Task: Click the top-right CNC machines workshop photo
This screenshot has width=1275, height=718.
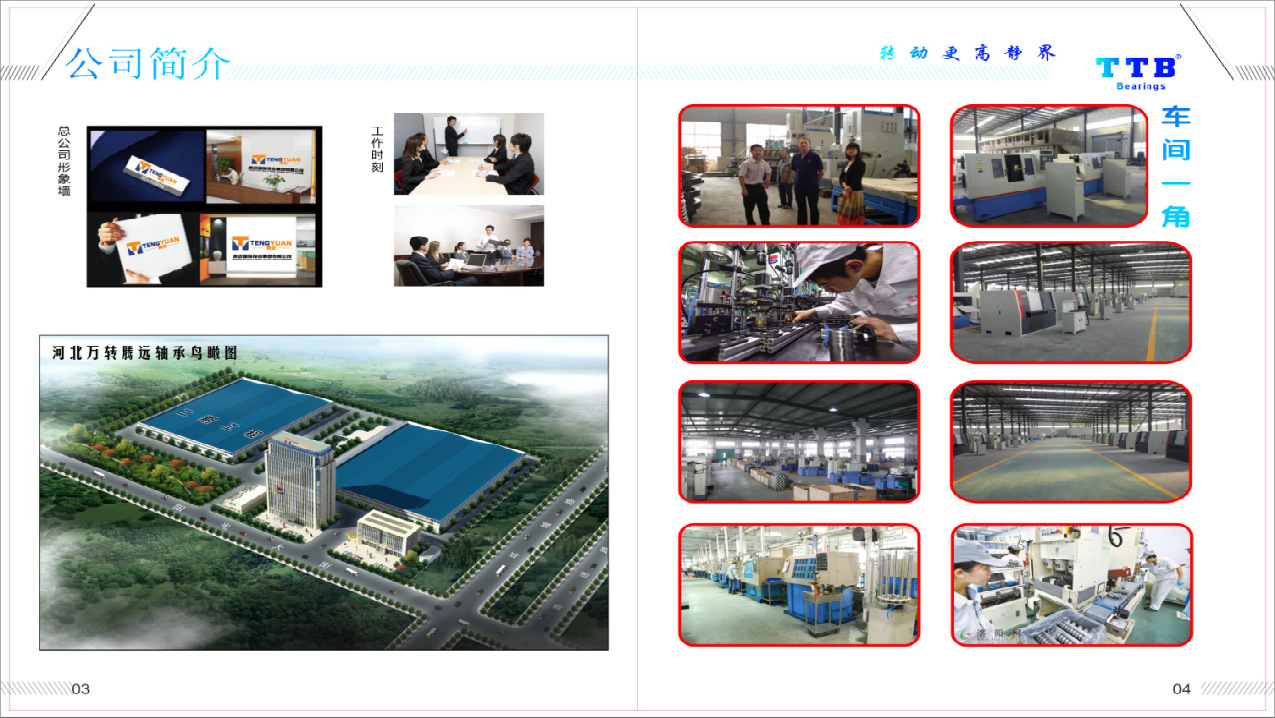Action: click(x=1048, y=165)
